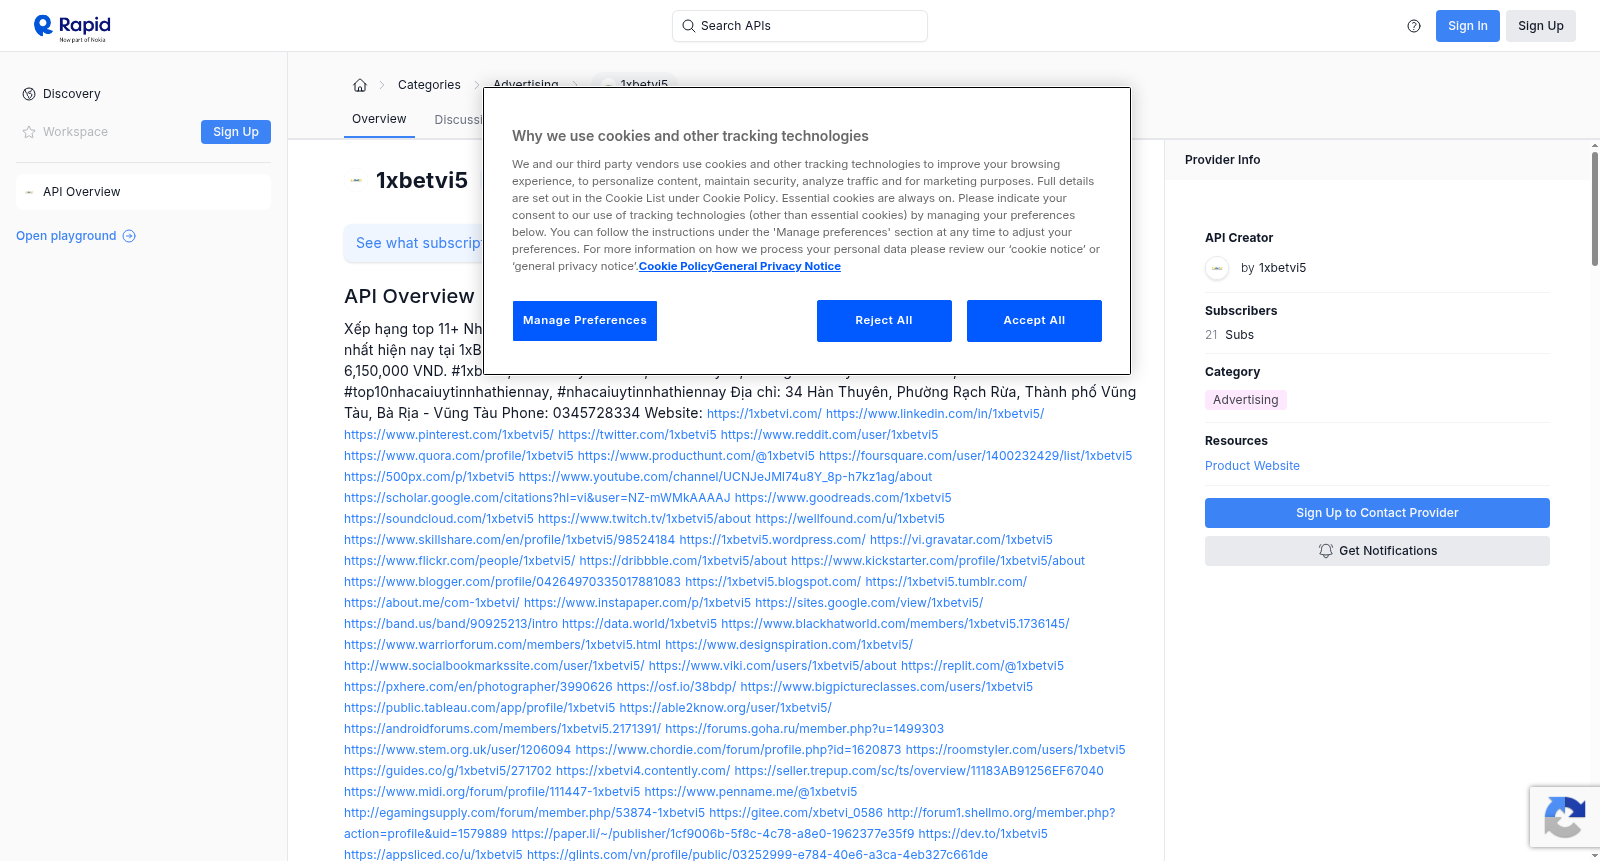
Task: Open the Reddit user 1xbetvi5 link
Action: [x=829, y=435]
